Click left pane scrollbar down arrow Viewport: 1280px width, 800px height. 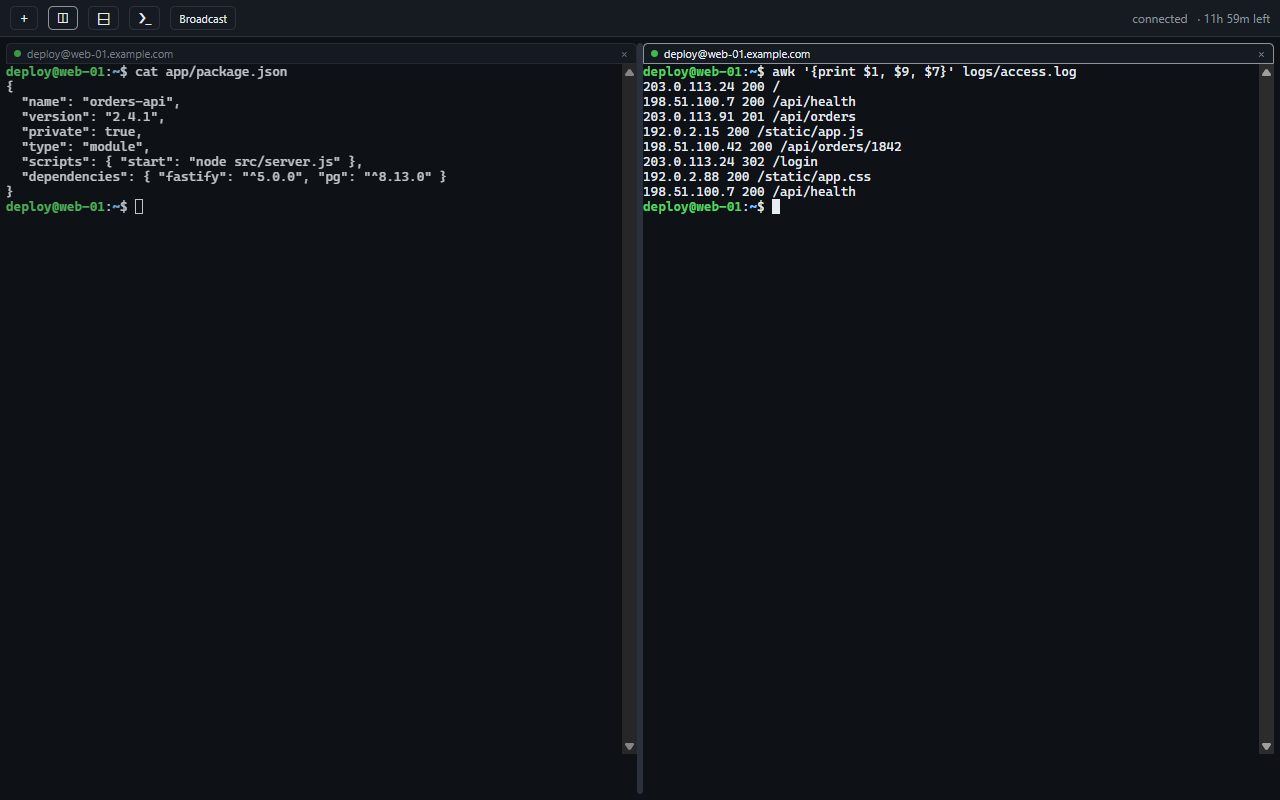tap(629, 747)
